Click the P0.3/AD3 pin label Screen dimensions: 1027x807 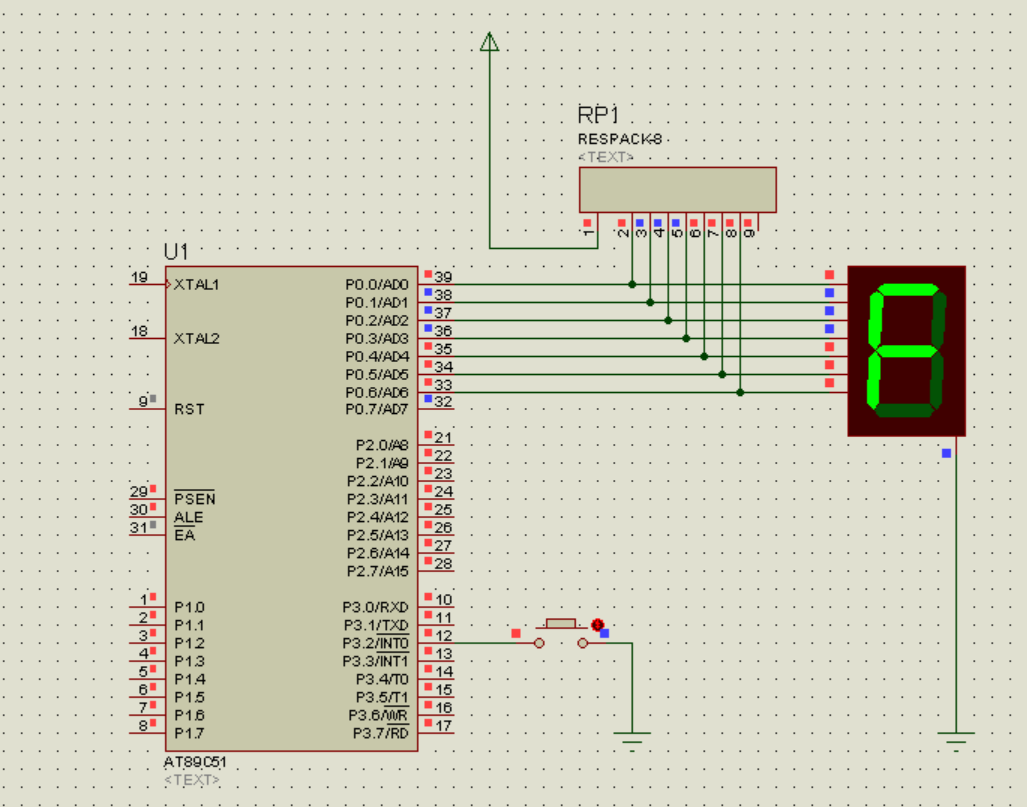[x=377, y=339]
